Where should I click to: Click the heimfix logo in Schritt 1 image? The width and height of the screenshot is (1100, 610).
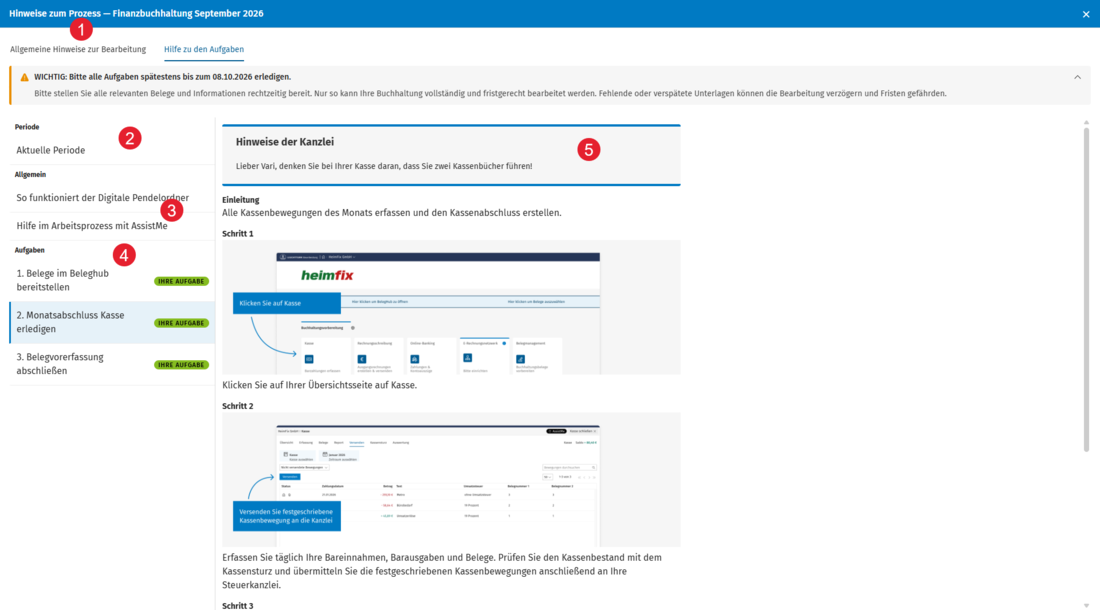tap(327, 276)
